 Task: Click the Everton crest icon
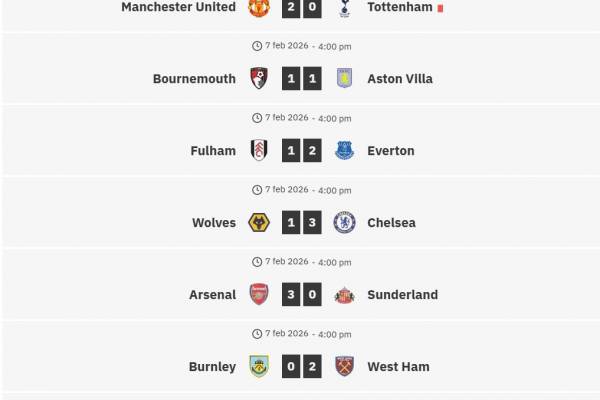tap(344, 151)
